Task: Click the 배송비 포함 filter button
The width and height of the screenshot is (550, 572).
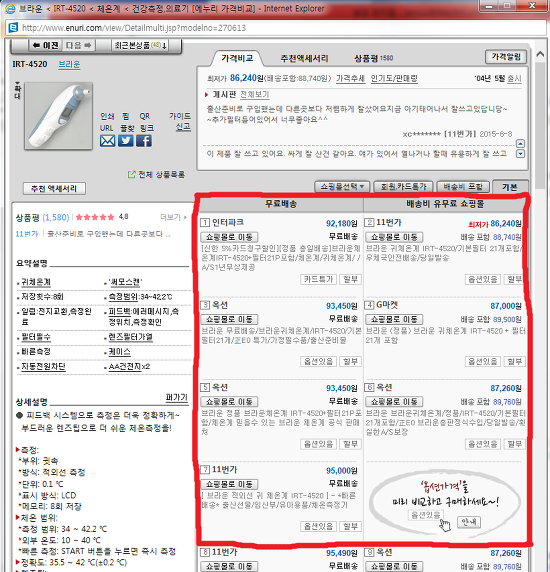Action: (463, 187)
